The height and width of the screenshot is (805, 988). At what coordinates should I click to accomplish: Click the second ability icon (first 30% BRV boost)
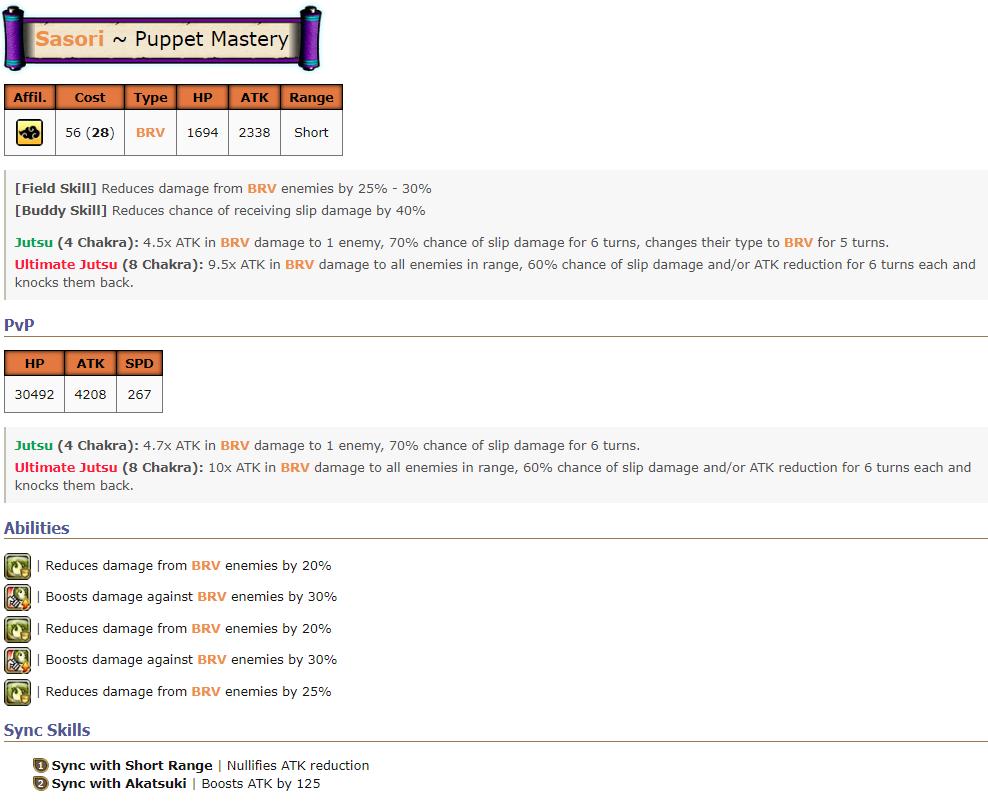click(18, 597)
